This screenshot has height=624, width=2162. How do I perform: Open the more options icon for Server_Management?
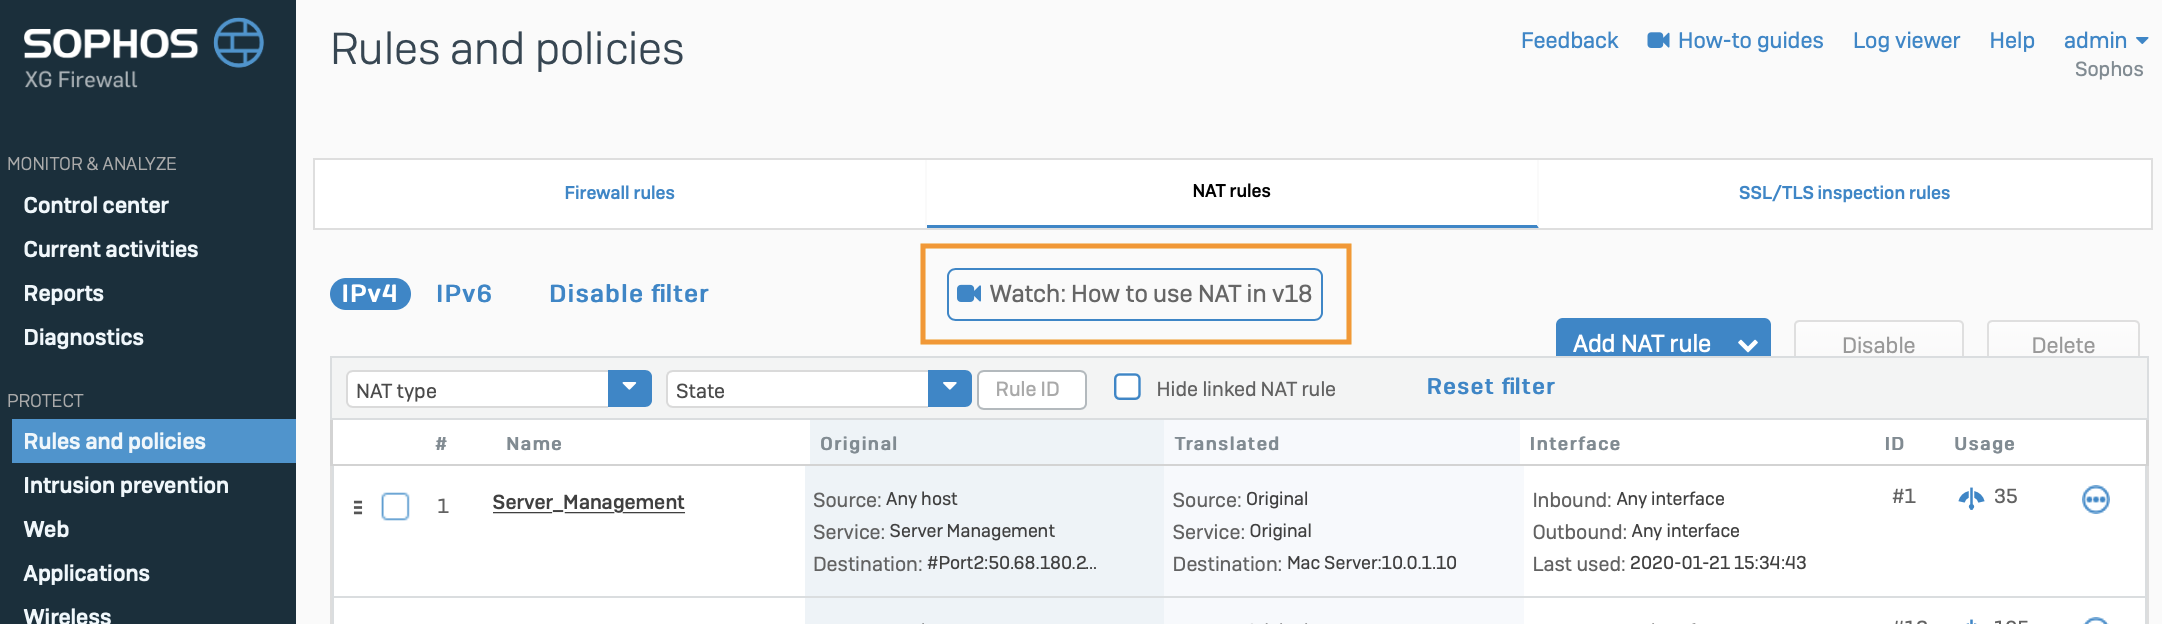click(2095, 499)
